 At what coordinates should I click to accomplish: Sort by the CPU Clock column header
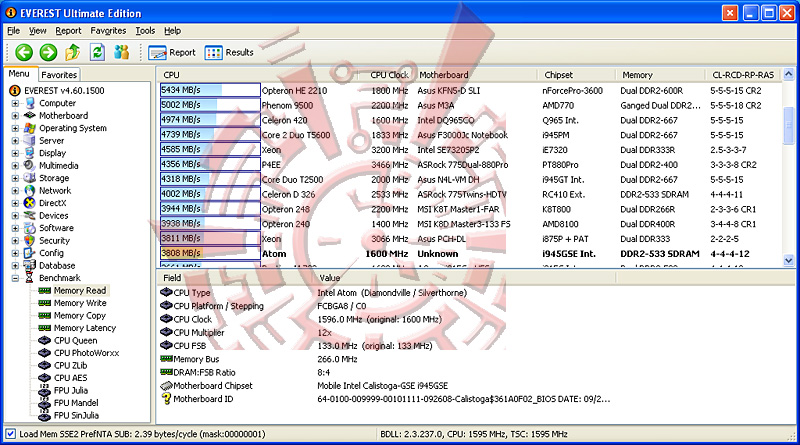pyautogui.click(x=389, y=75)
